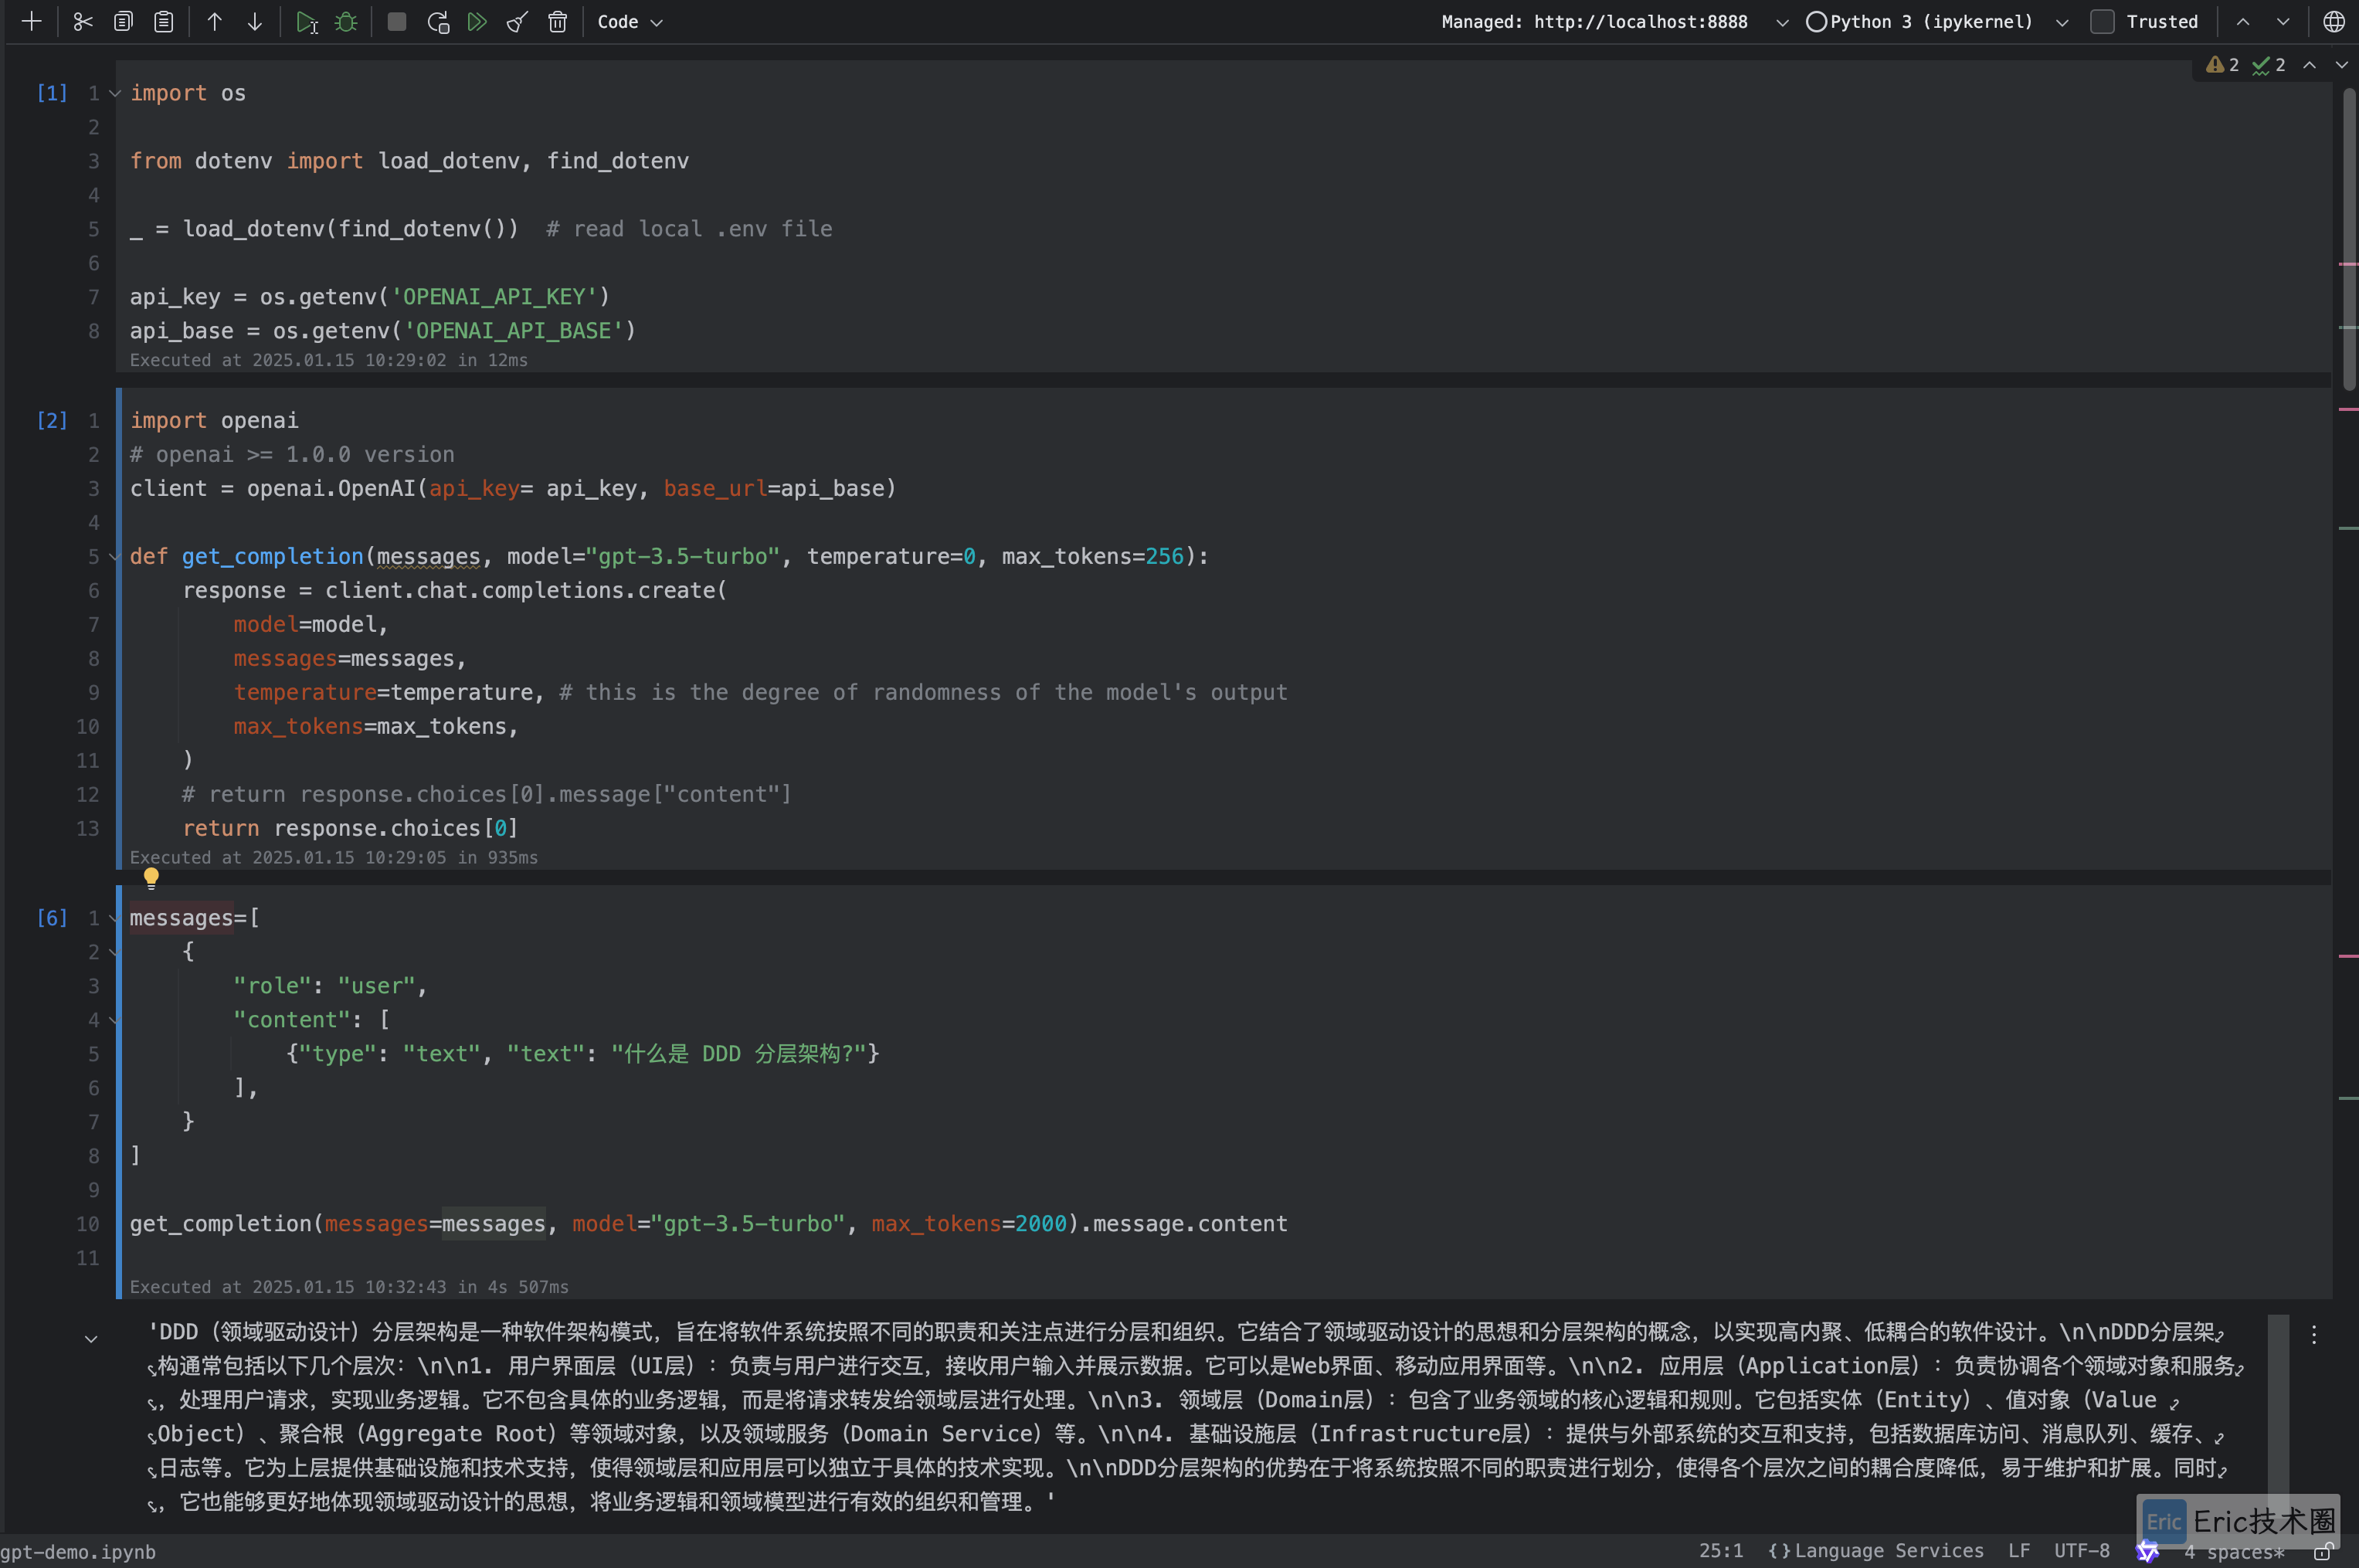Collapse the code of cell [1] at line 1
The image size is (2359, 1568).
point(115,93)
